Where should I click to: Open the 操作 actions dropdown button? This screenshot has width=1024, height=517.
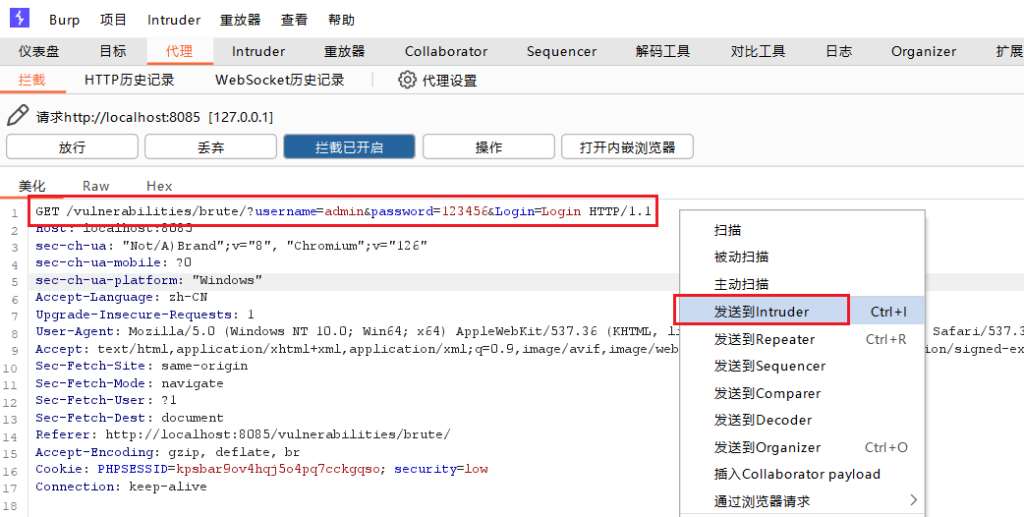tap(488, 147)
